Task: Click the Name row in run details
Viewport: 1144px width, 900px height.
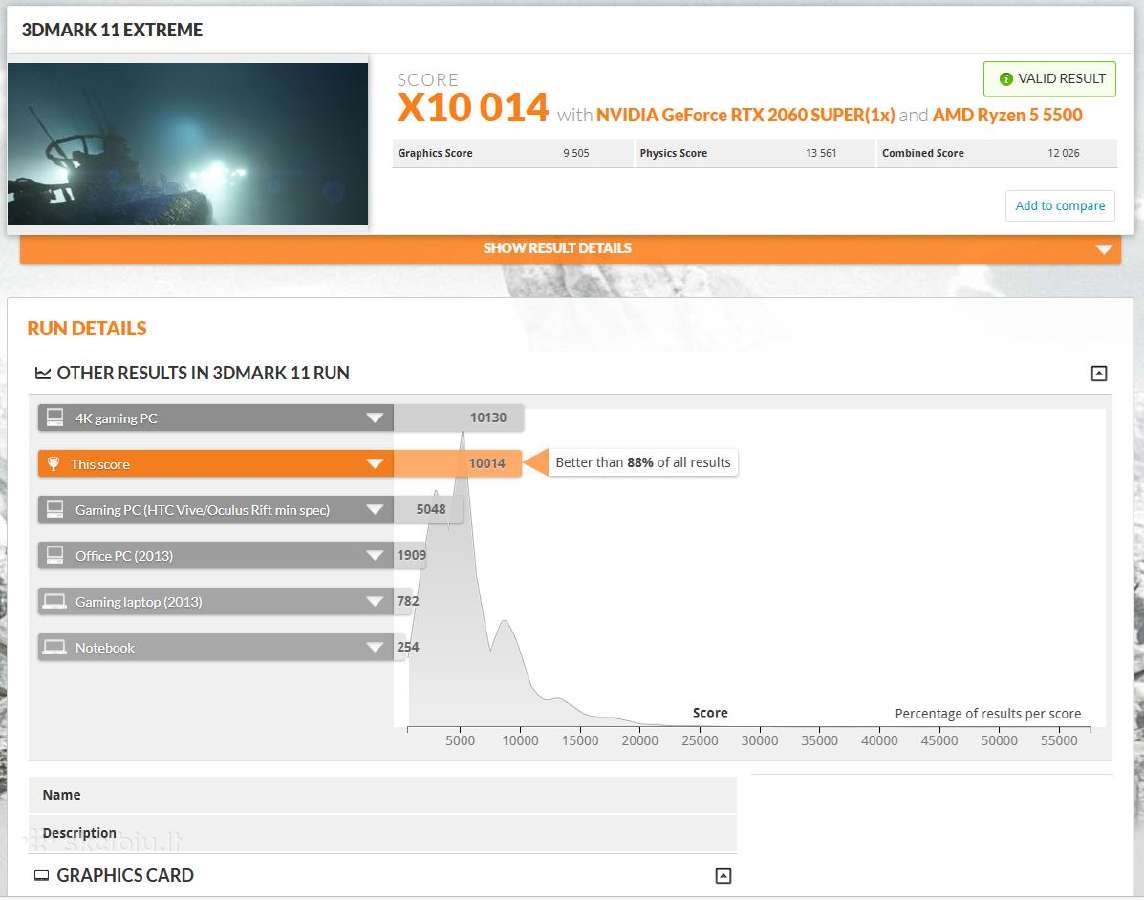Action: tap(383, 795)
